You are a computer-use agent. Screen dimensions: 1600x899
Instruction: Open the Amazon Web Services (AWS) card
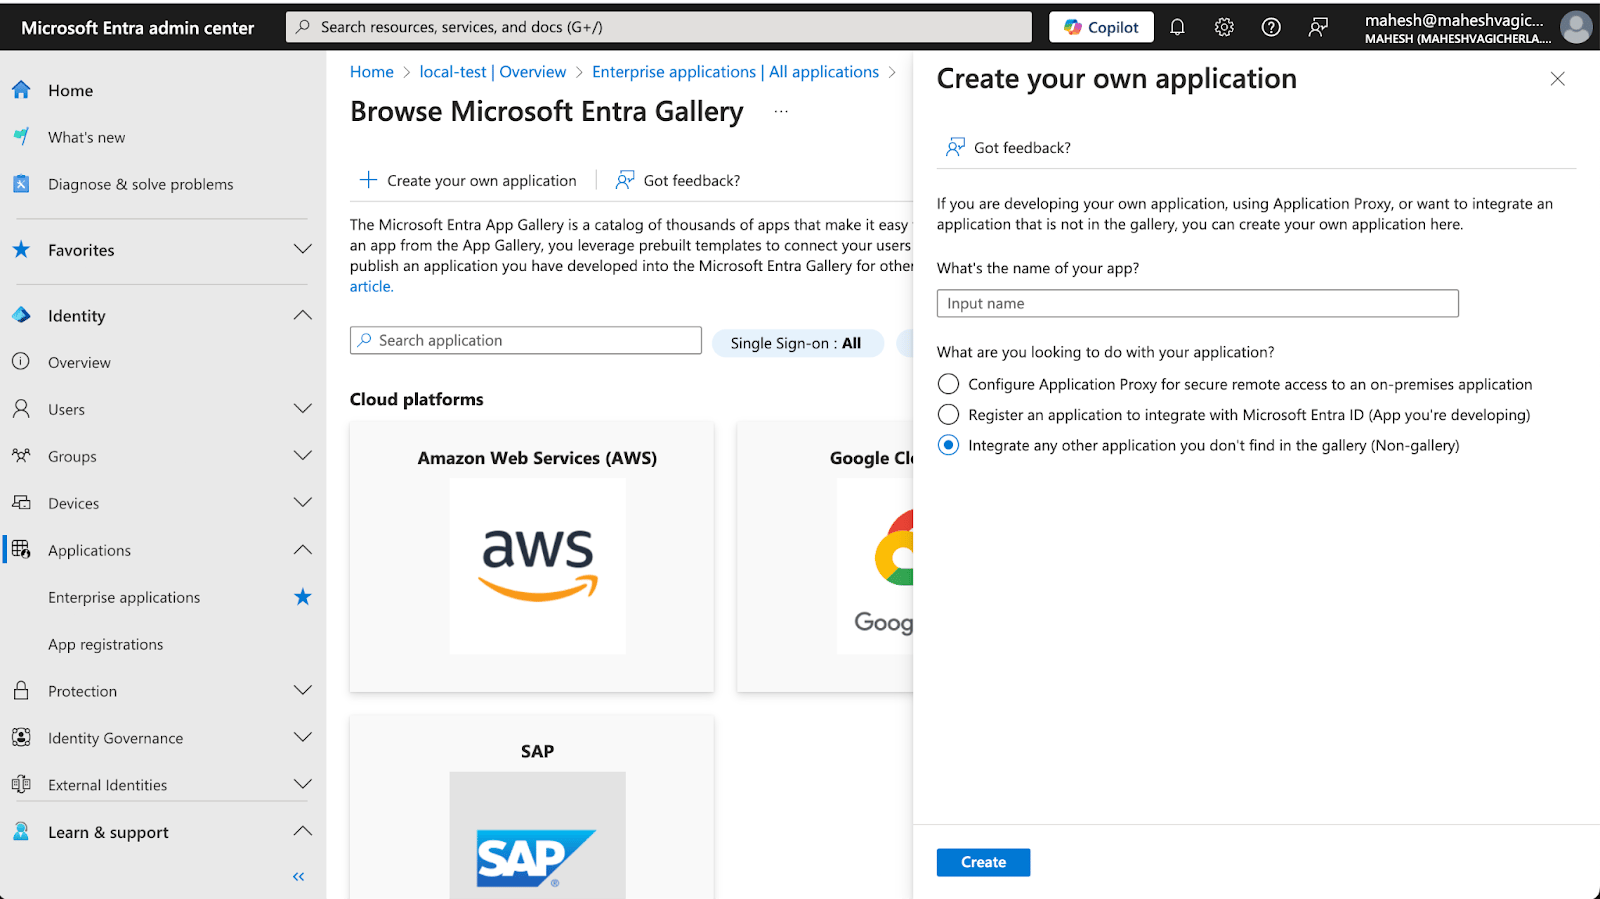point(532,557)
